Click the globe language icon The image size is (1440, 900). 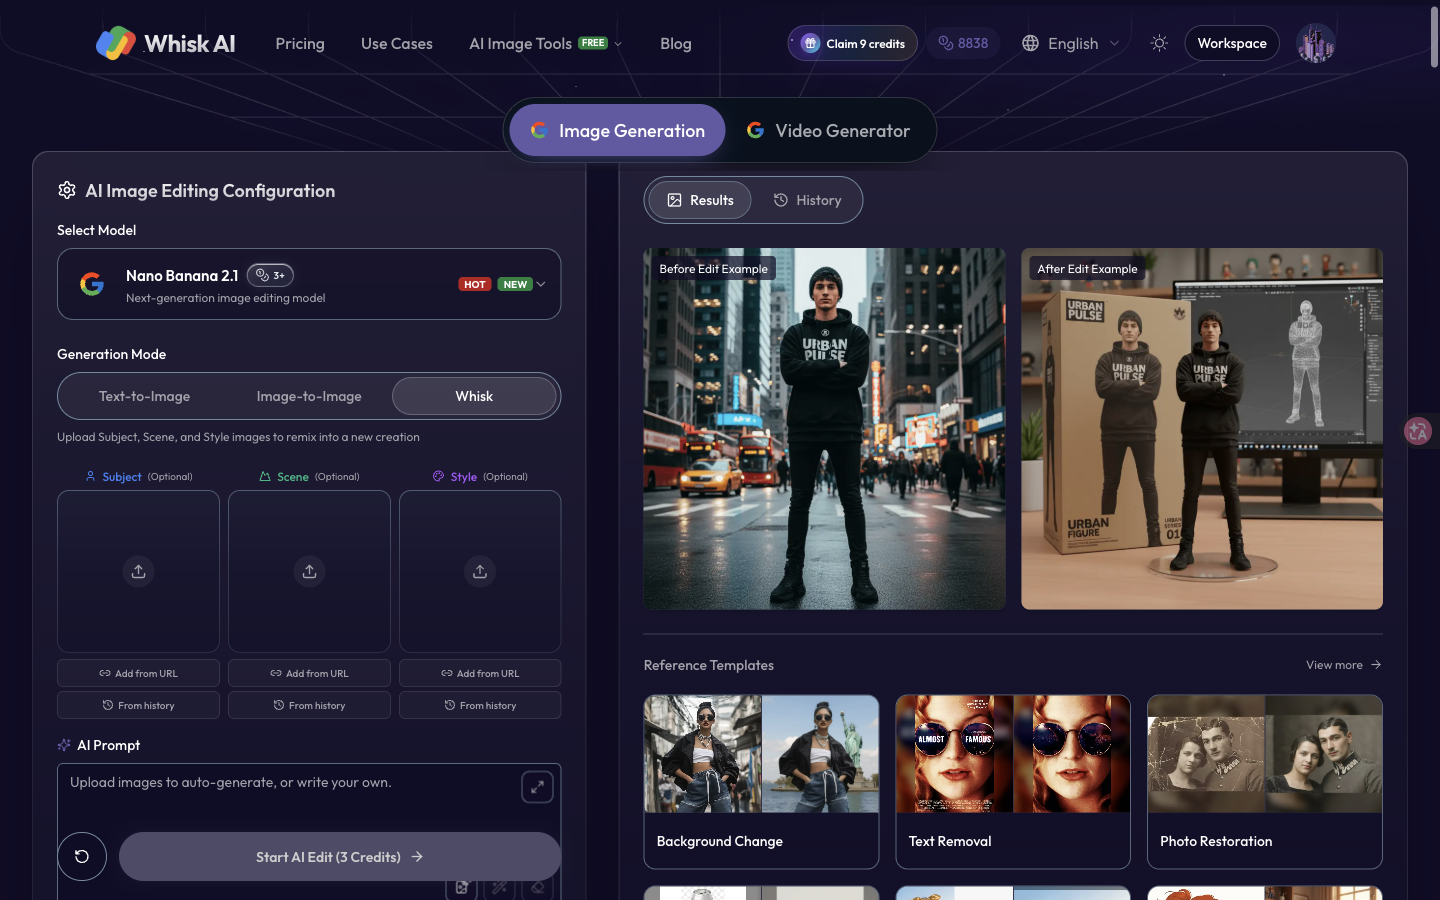pyautogui.click(x=1030, y=43)
